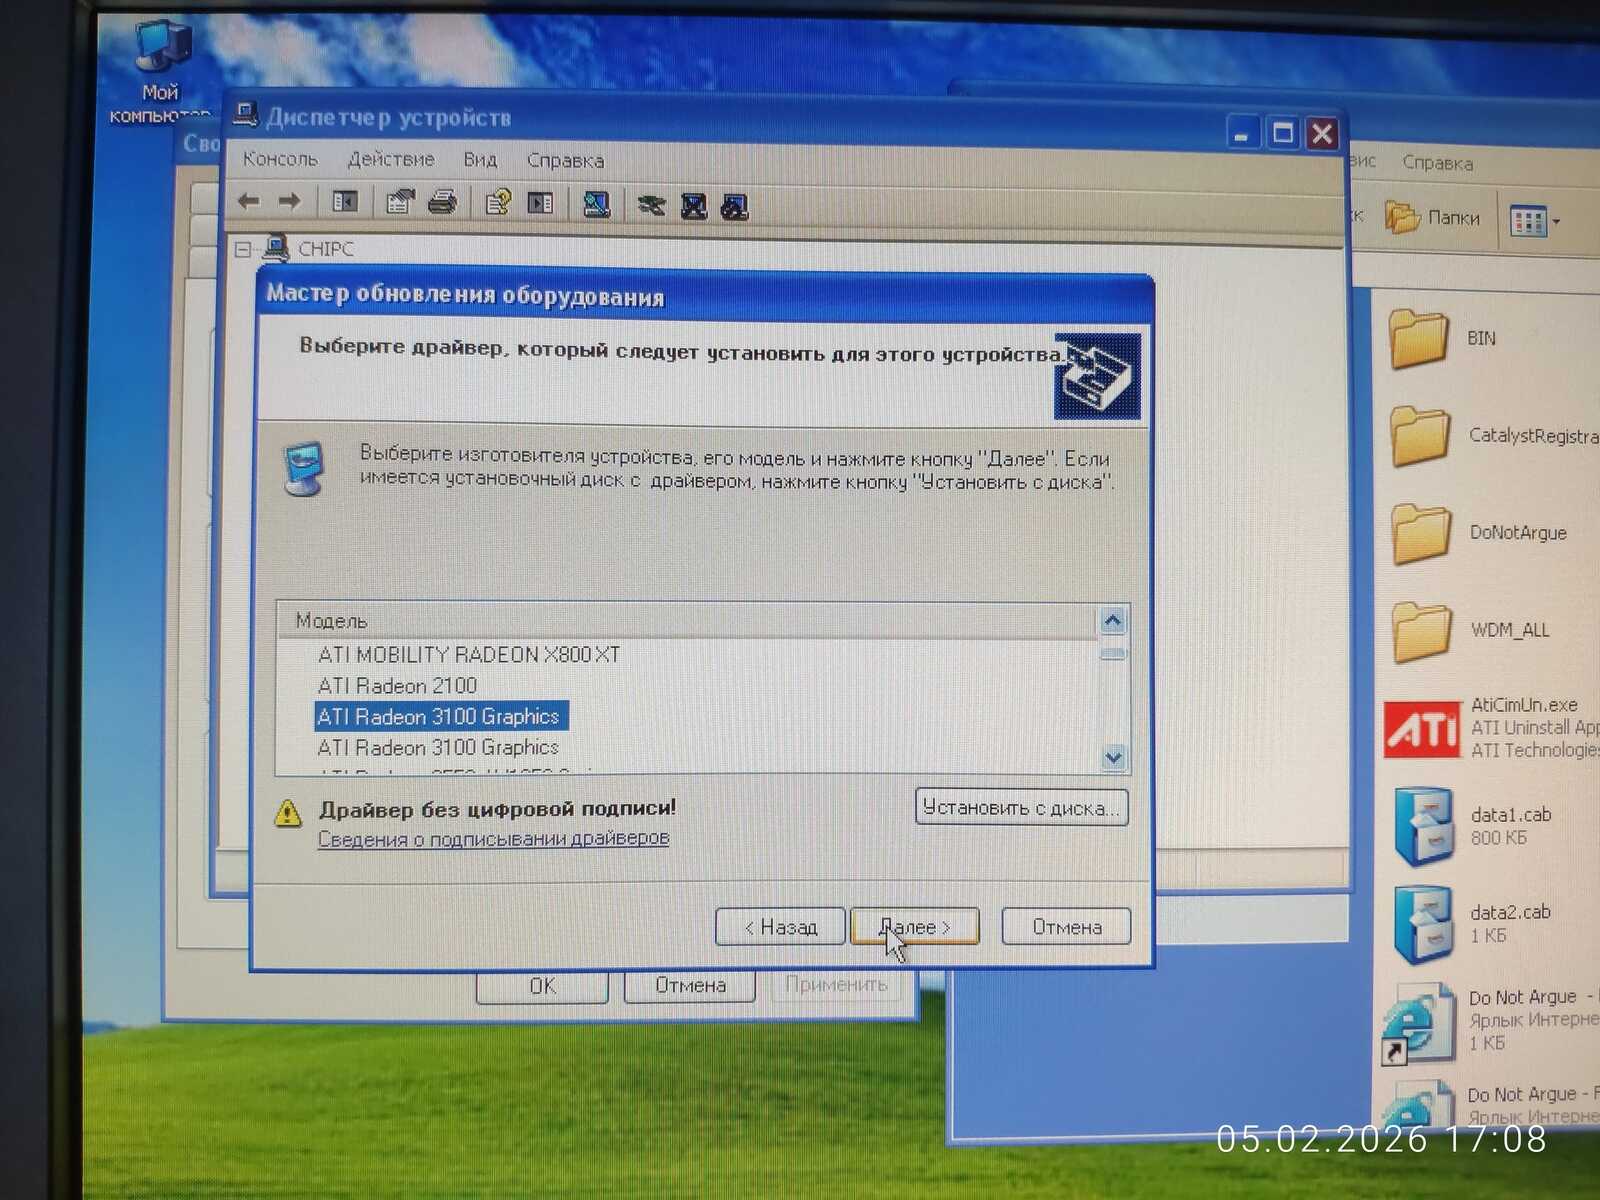Open the Консоль menu
The width and height of the screenshot is (1600, 1200).
280,159
